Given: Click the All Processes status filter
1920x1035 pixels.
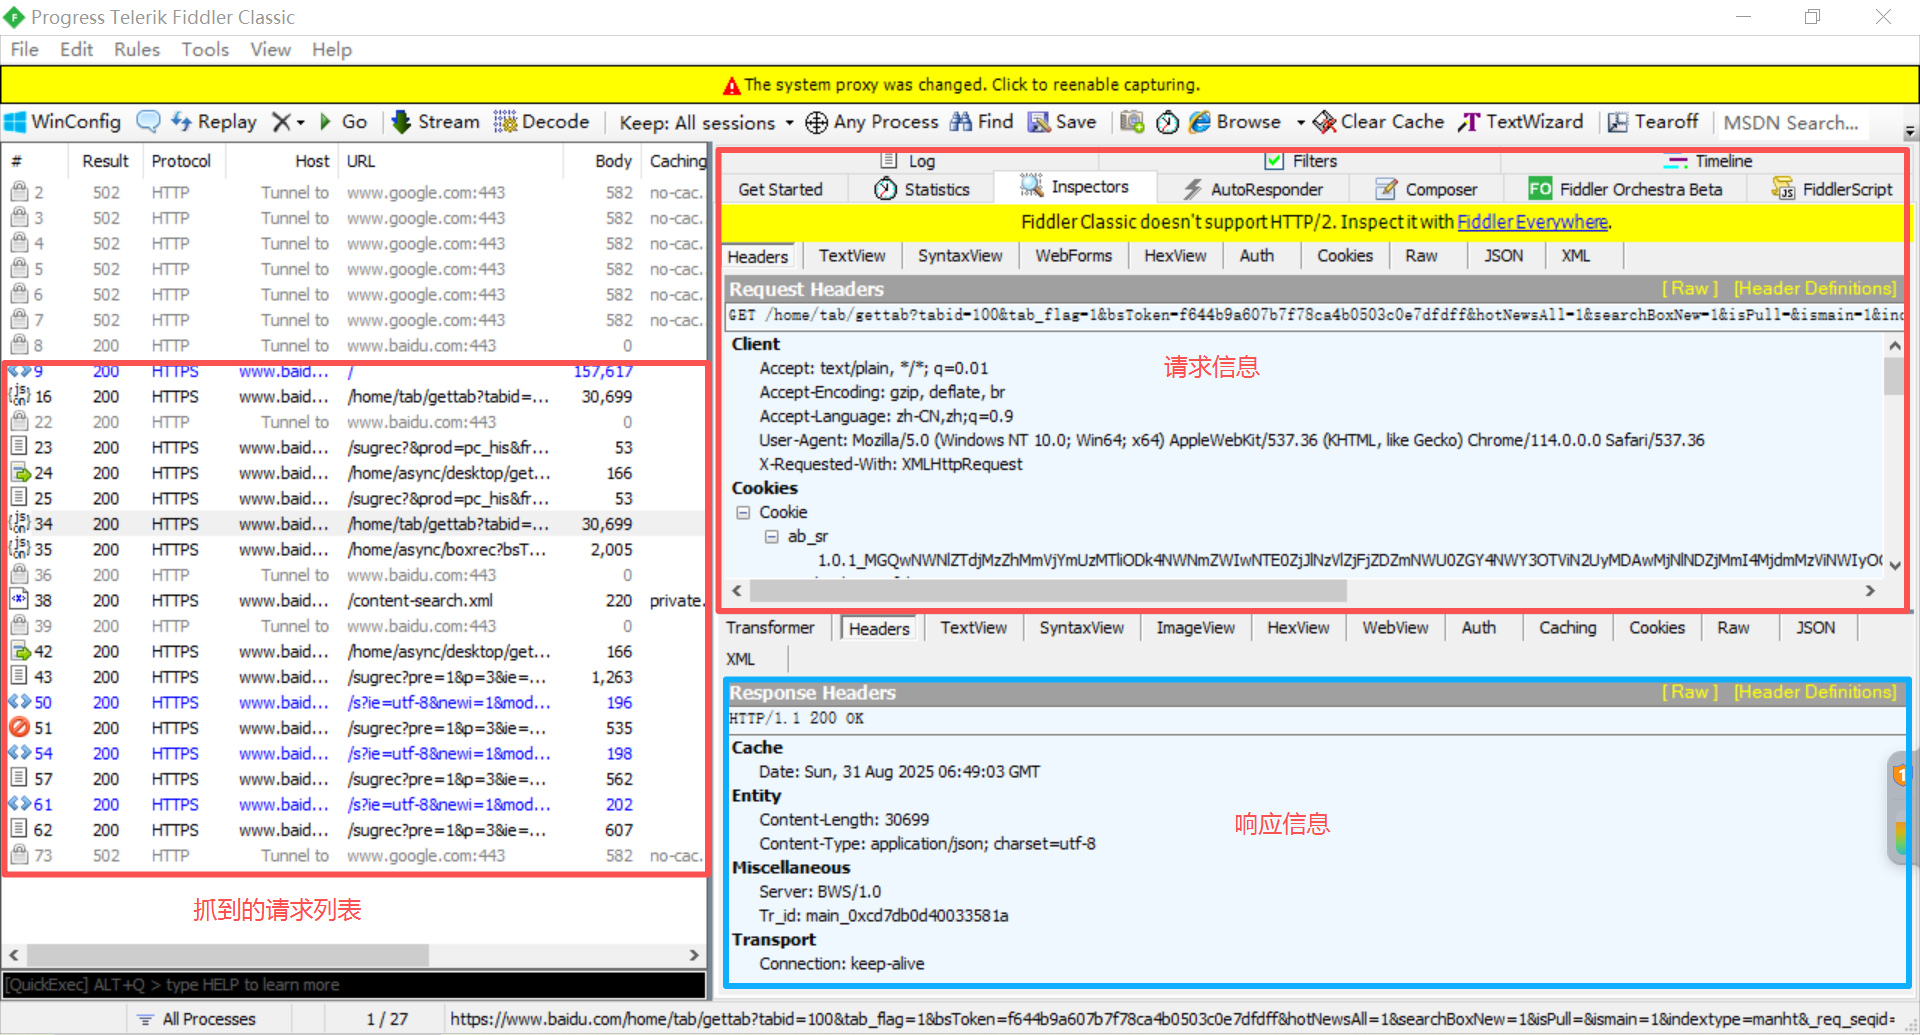Looking at the screenshot, I should click(197, 1019).
